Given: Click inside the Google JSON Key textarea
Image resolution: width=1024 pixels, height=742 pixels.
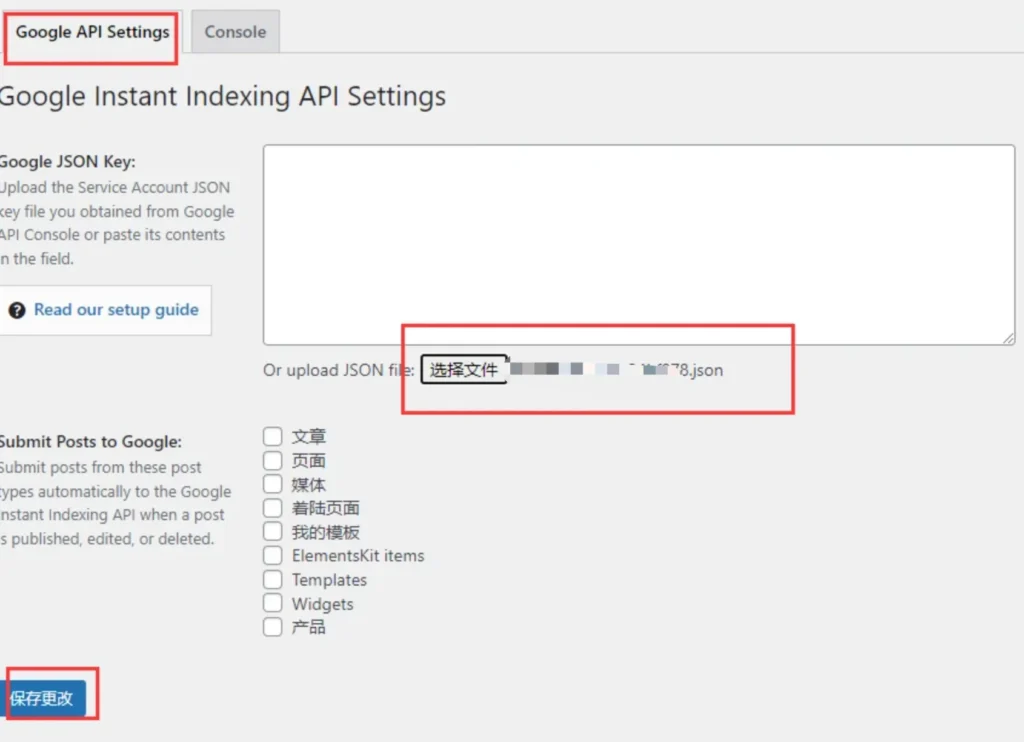Looking at the screenshot, I should click(638, 244).
